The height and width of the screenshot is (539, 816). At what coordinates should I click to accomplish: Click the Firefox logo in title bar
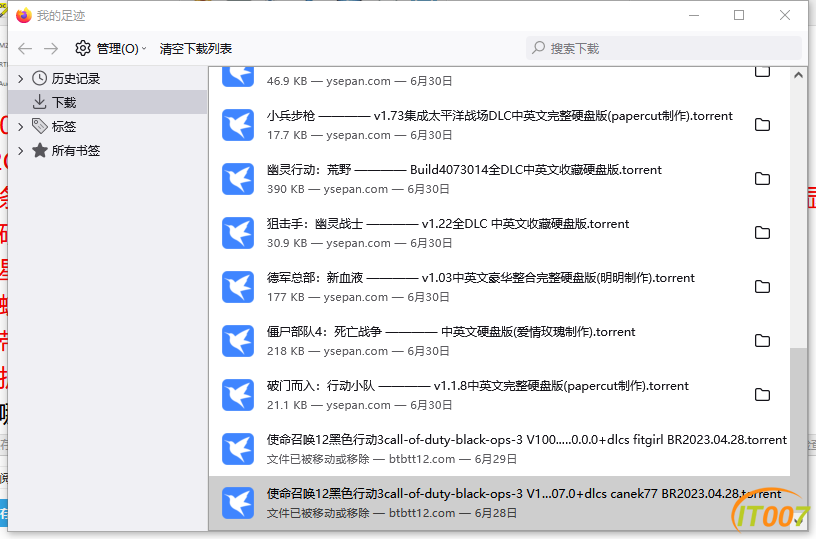coord(23,16)
